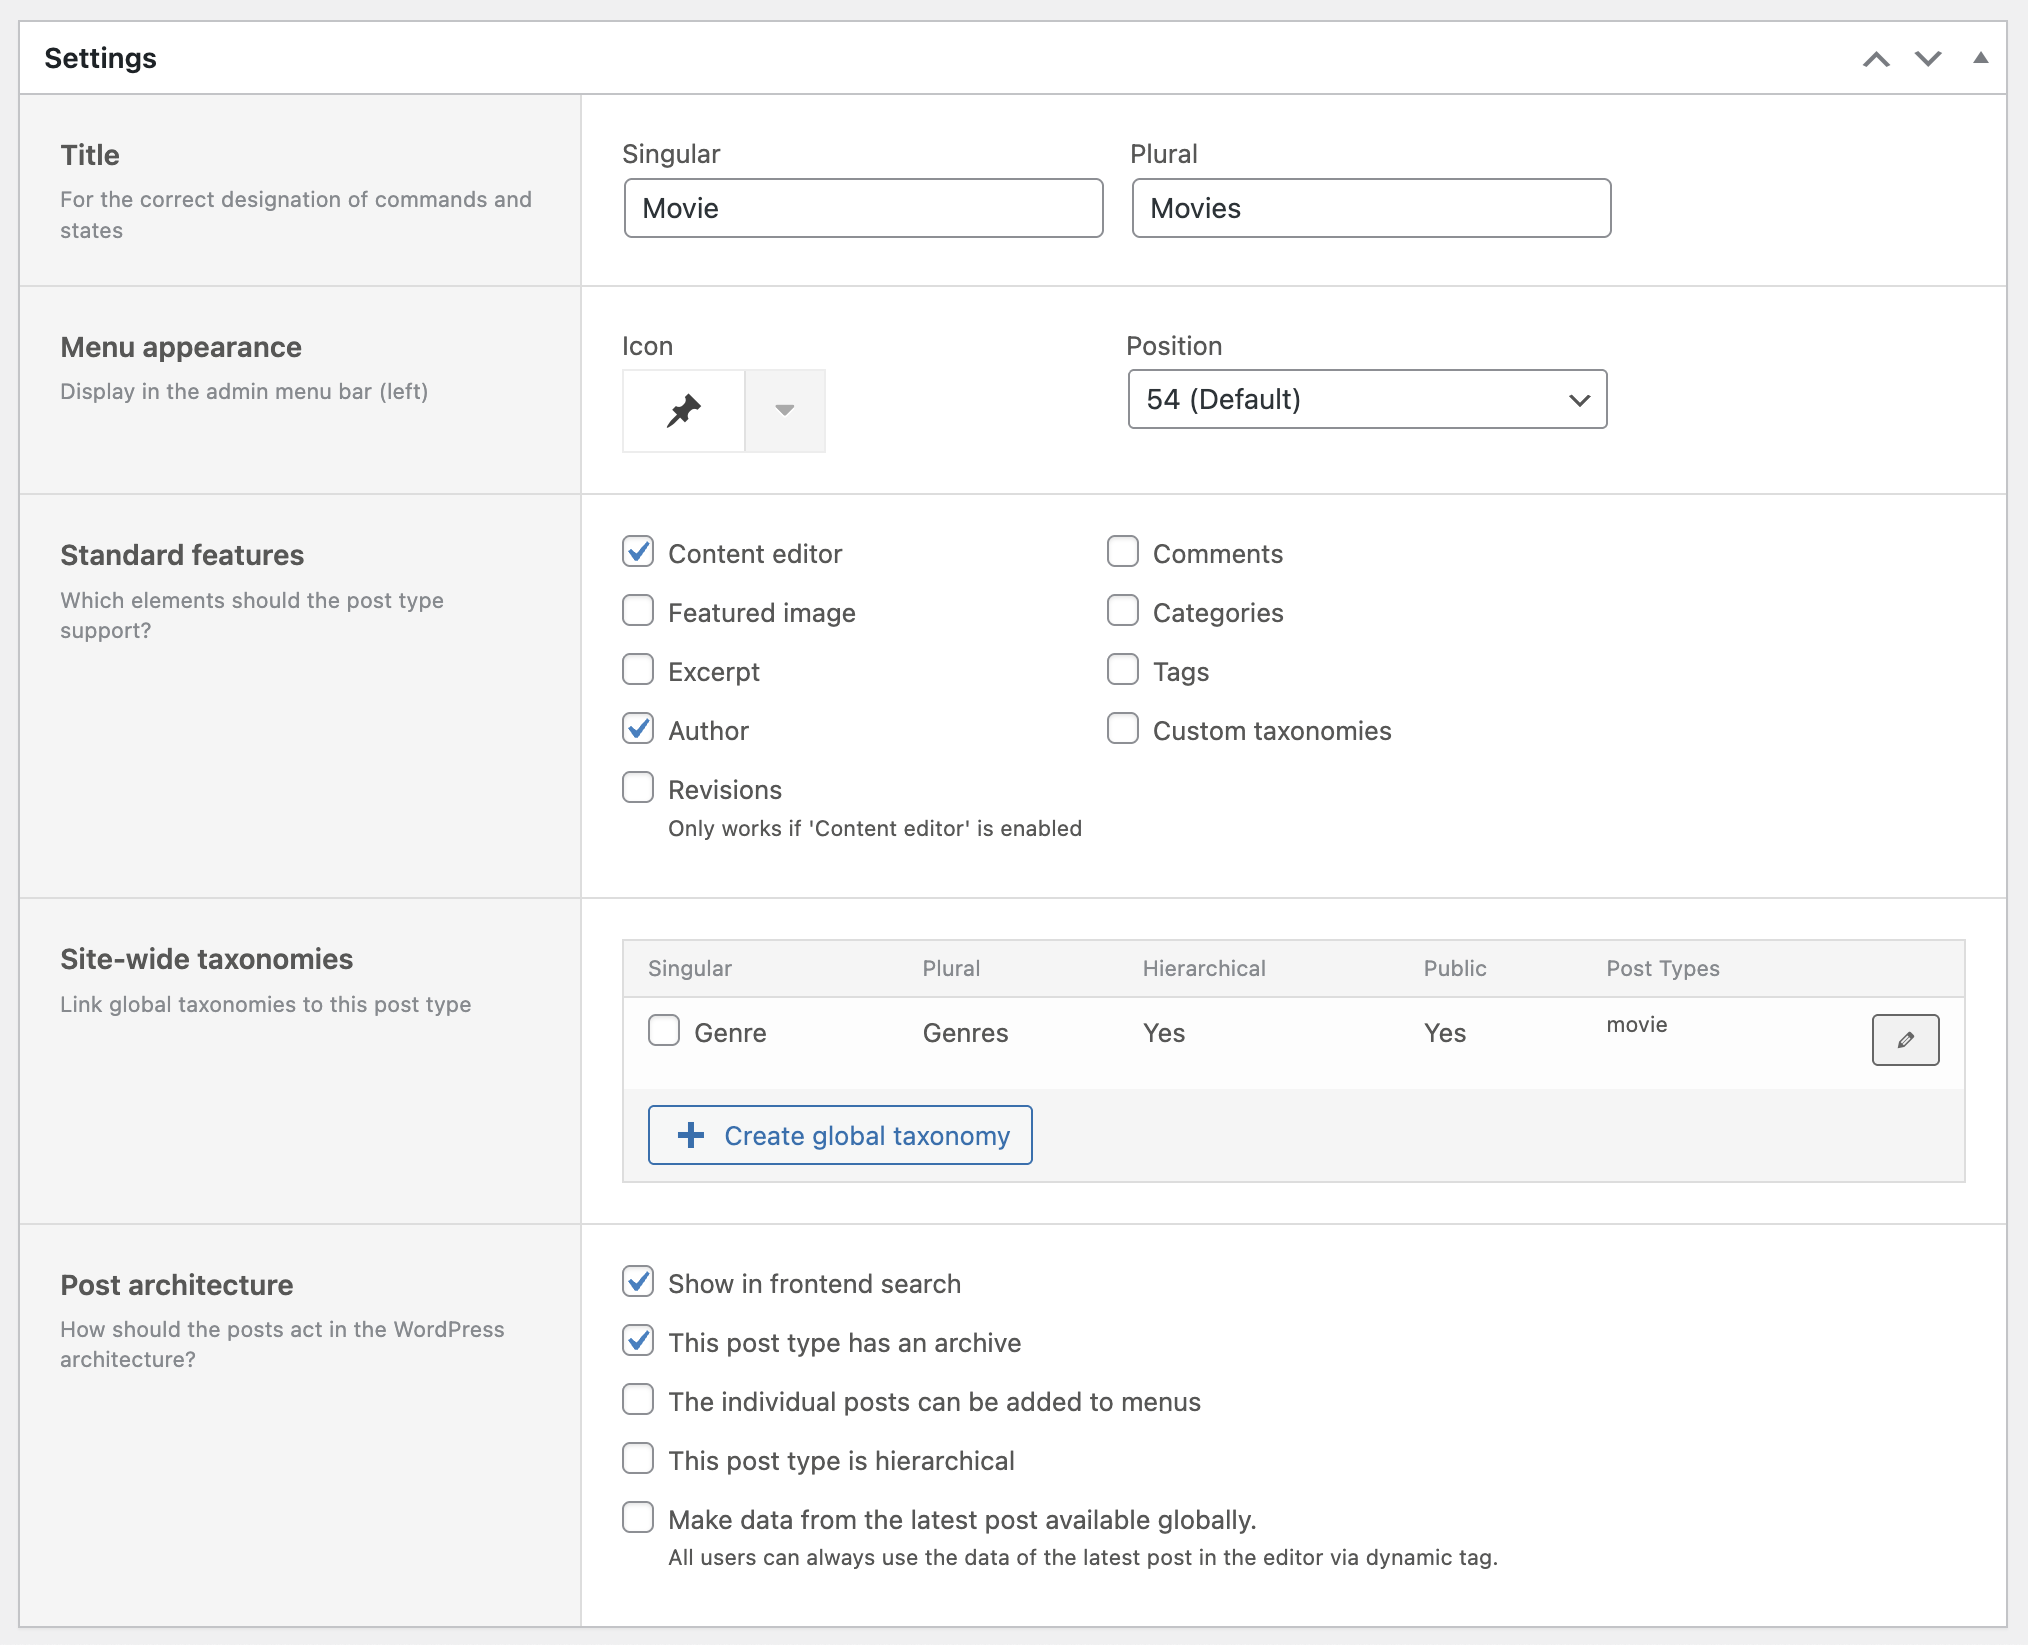Enable Featured image support

click(638, 610)
